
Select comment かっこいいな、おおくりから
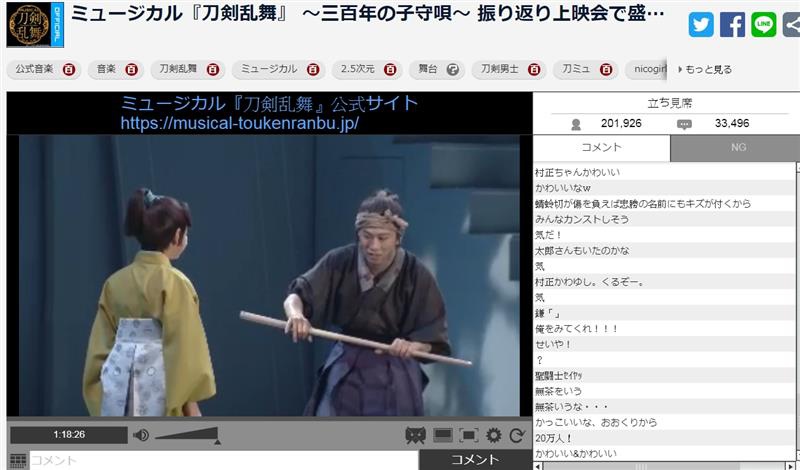[x=595, y=423]
